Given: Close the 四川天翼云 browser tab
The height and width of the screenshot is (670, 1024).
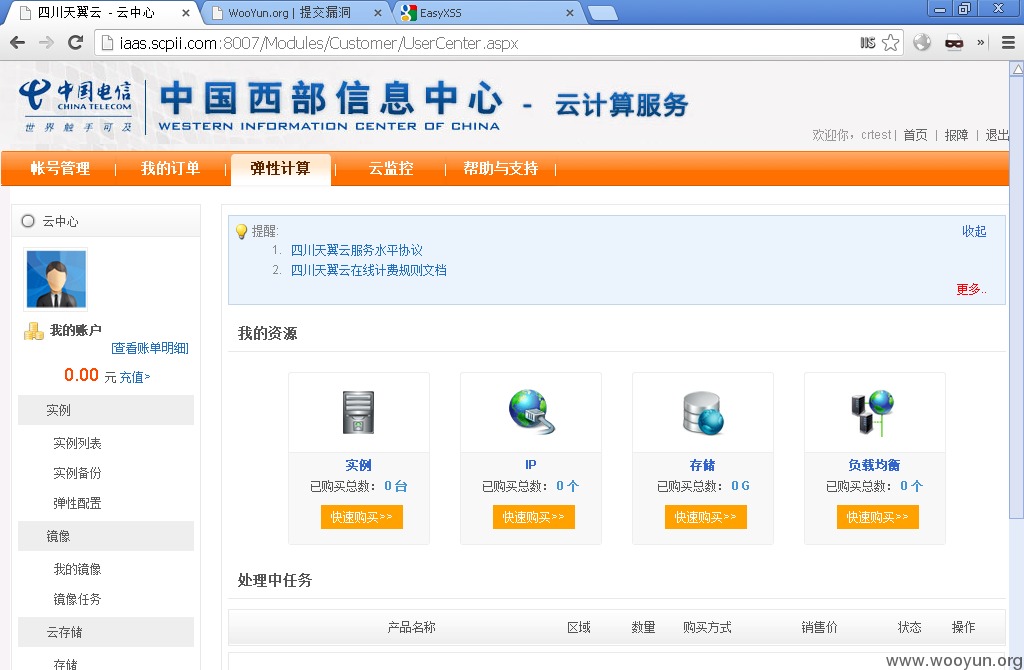Looking at the screenshot, I should click(185, 12).
